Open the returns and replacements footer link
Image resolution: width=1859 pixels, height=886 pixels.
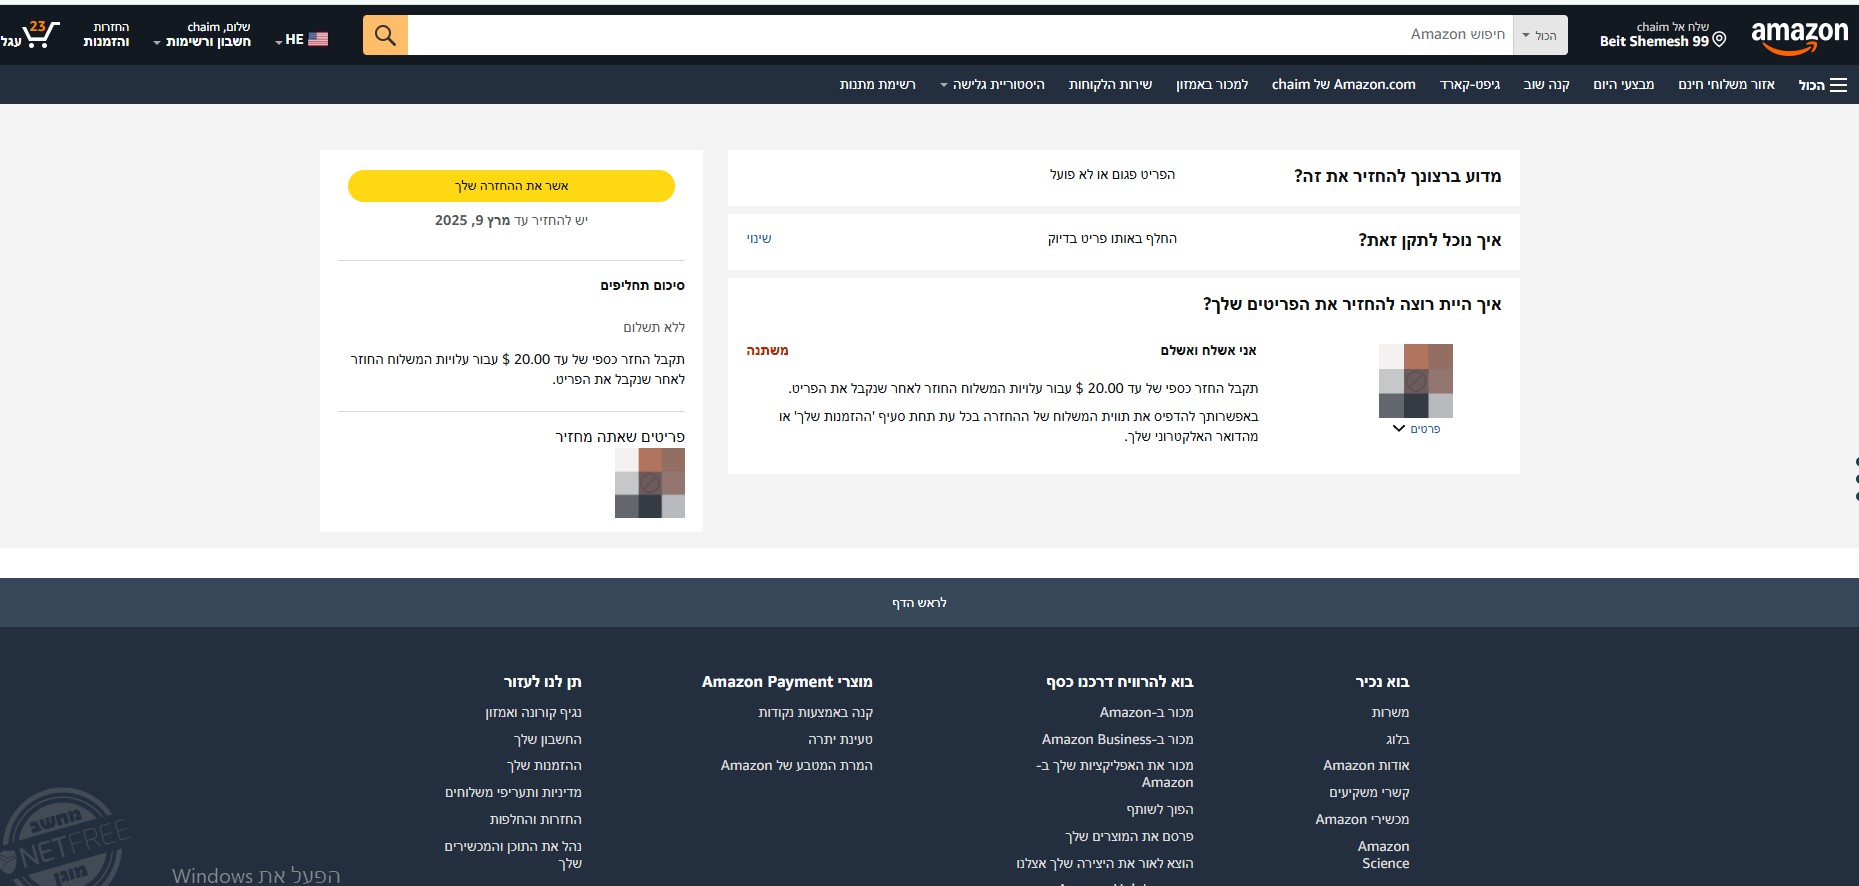pos(535,820)
